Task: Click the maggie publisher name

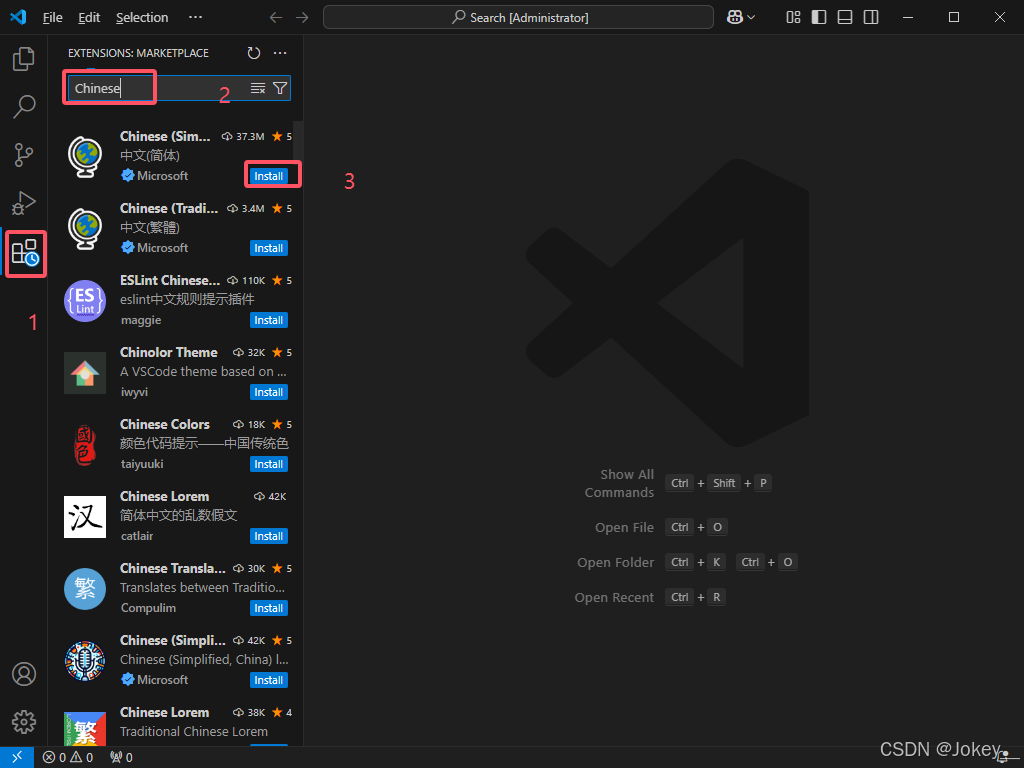Action: [x=141, y=320]
